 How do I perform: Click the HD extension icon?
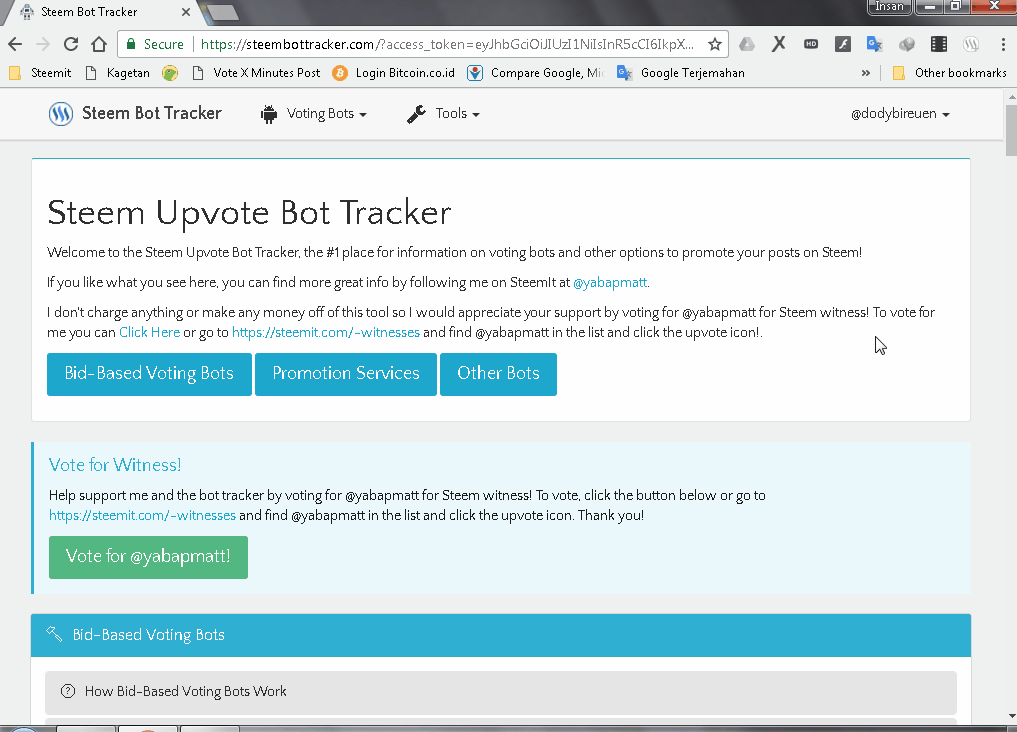click(x=811, y=44)
